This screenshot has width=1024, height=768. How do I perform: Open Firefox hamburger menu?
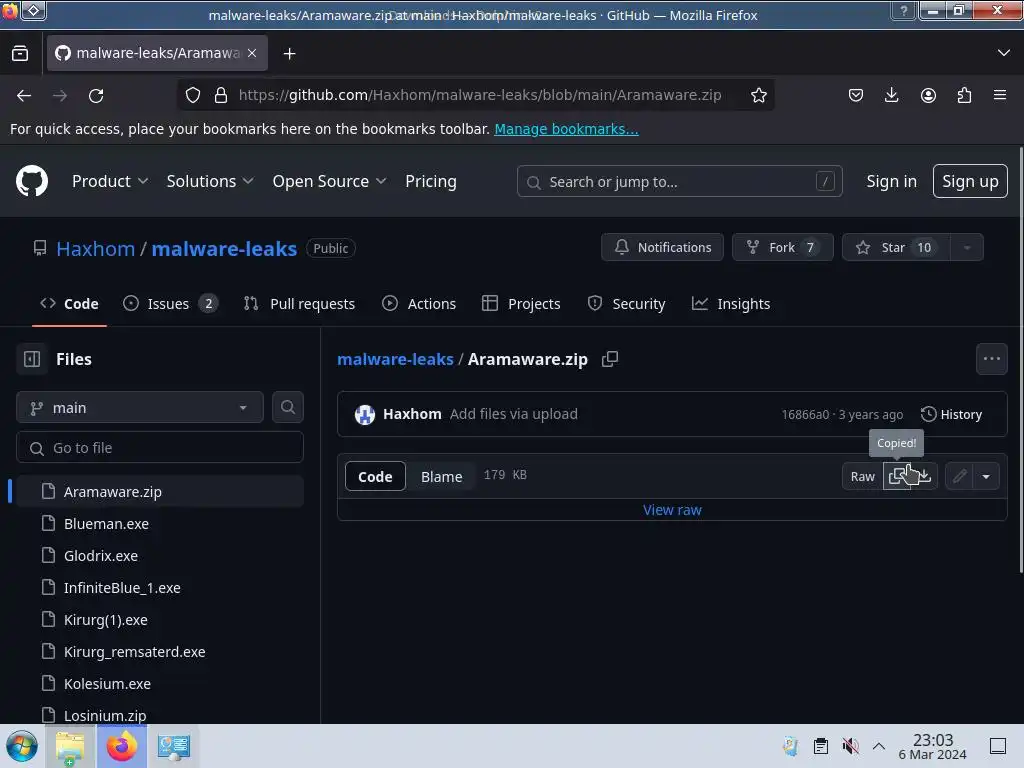tap(1000, 95)
